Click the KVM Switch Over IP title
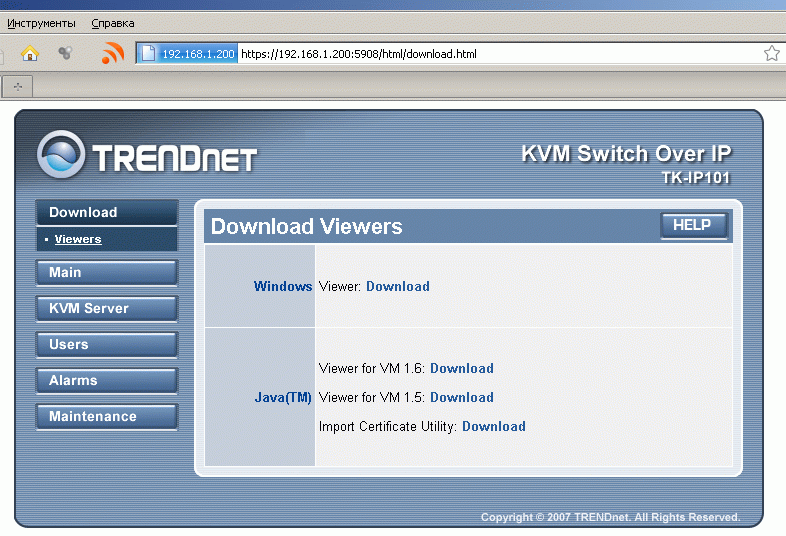The height and width of the screenshot is (536, 786). (626, 153)
